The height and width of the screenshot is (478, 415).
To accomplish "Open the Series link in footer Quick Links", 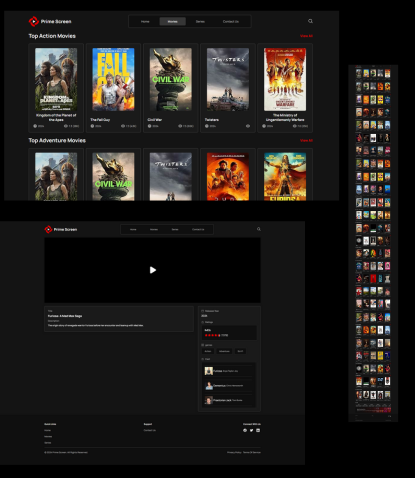I will pos(48,443).
